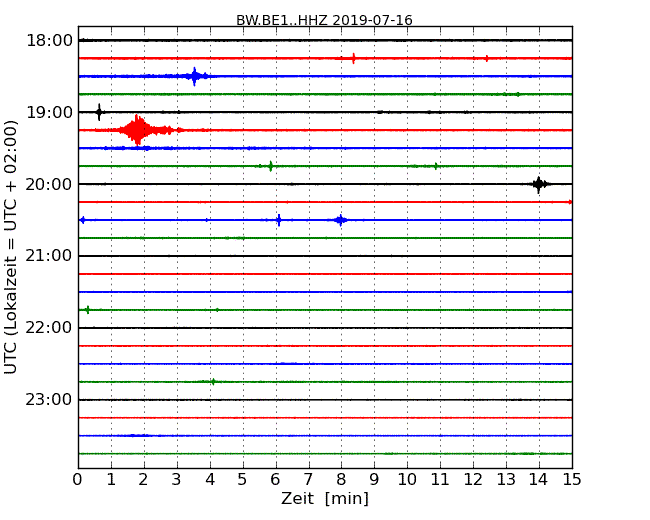Click x-axis tick label 15
The width and height of the screenshot is (650, 520).
(x=572, y=480)
